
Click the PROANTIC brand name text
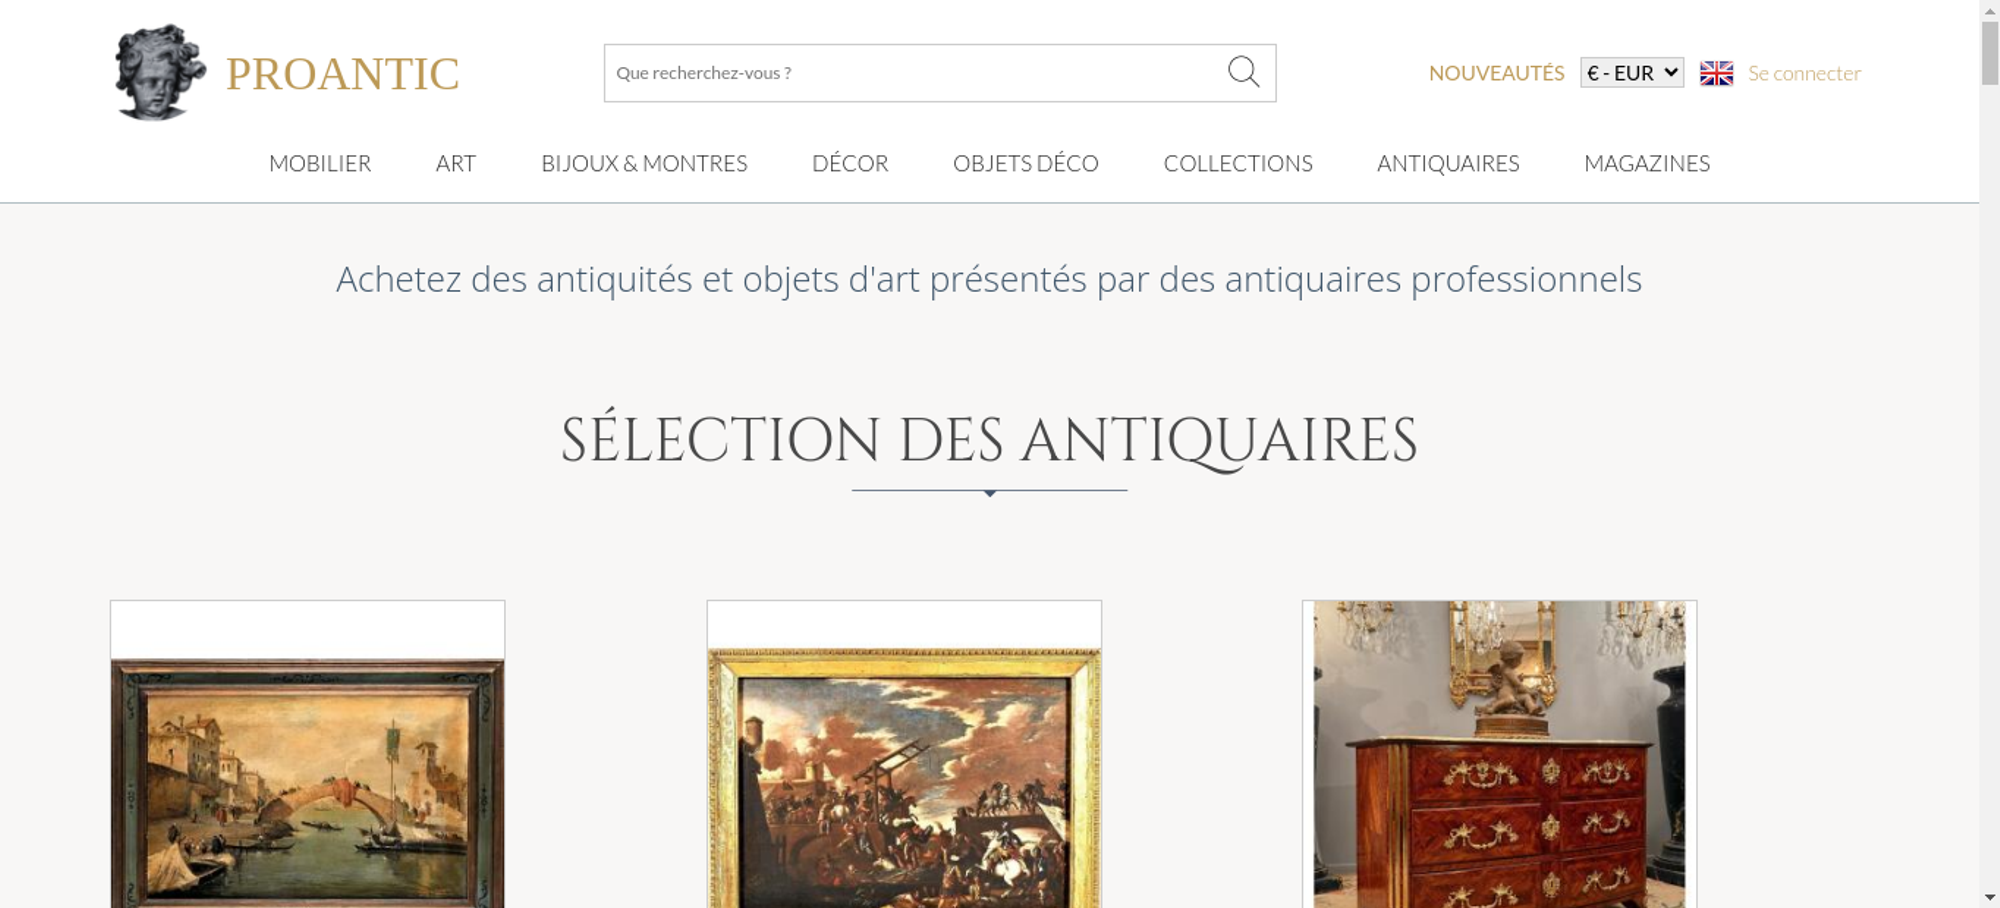(342, 74)
